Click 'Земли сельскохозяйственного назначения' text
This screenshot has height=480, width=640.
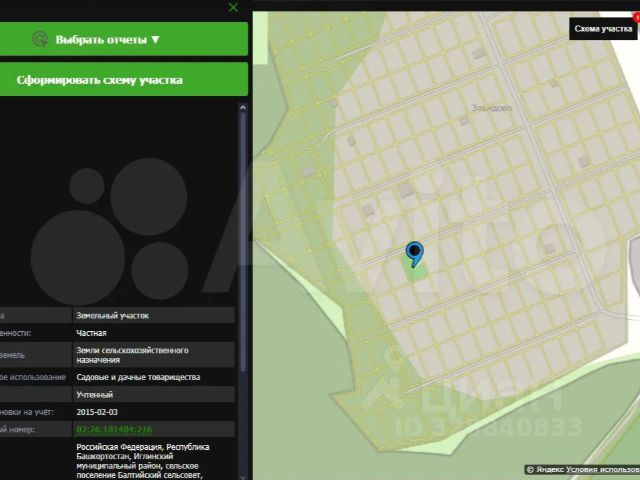[x=132, y=355]
